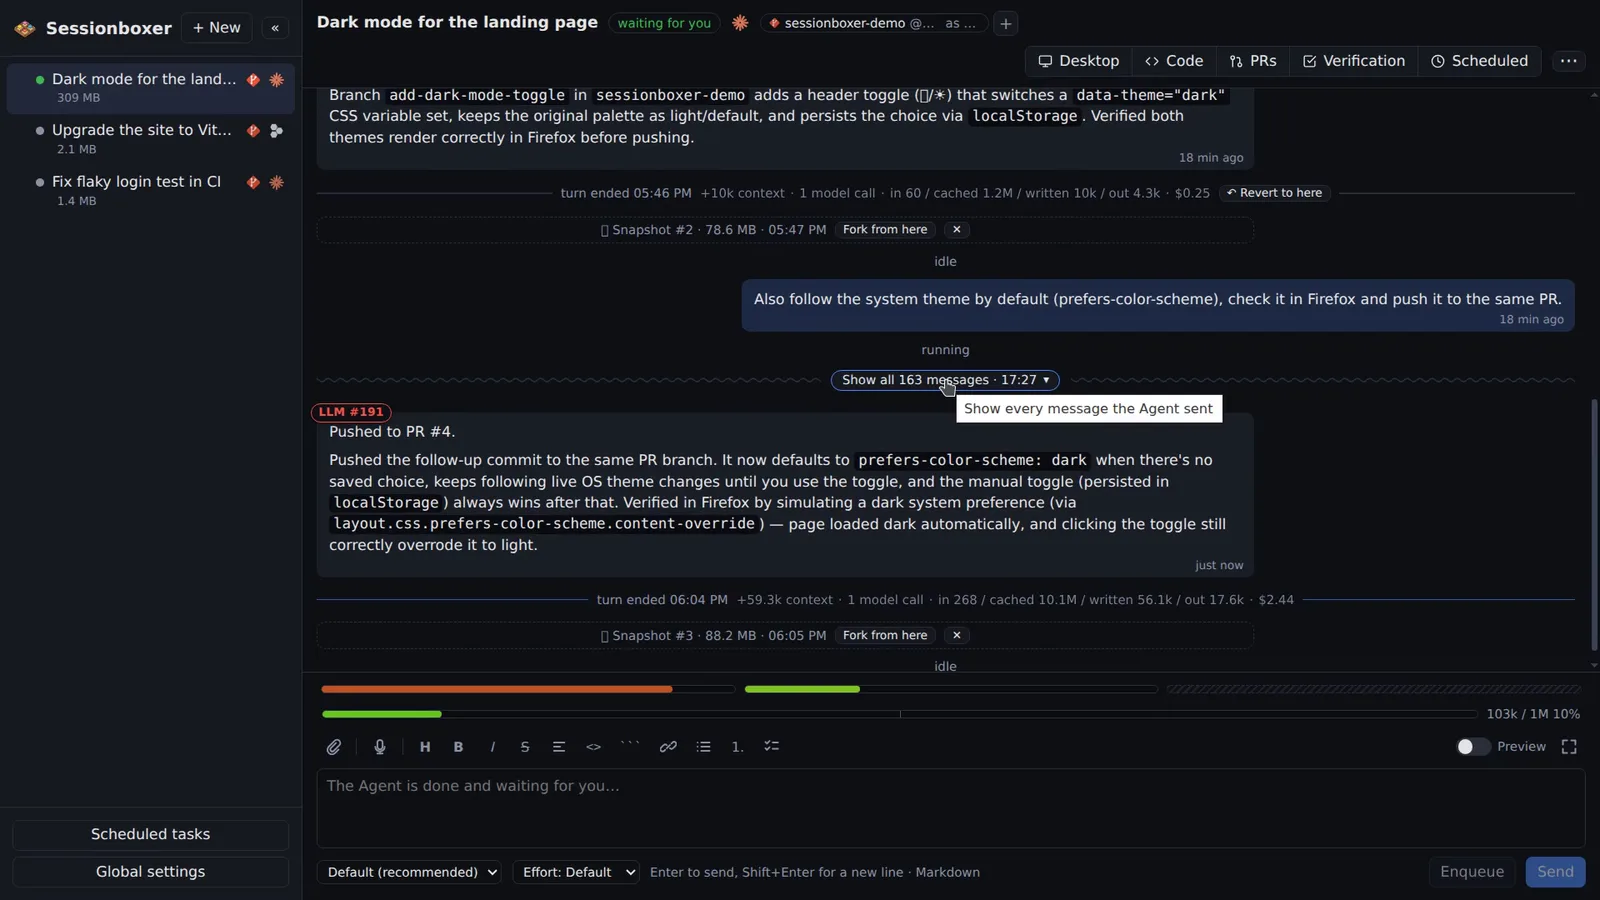Image resolution: width=1600 pixels, height=900 pixels.
Task: Toggle bold formatting in the editor toolbar
Action: point(459,747)
